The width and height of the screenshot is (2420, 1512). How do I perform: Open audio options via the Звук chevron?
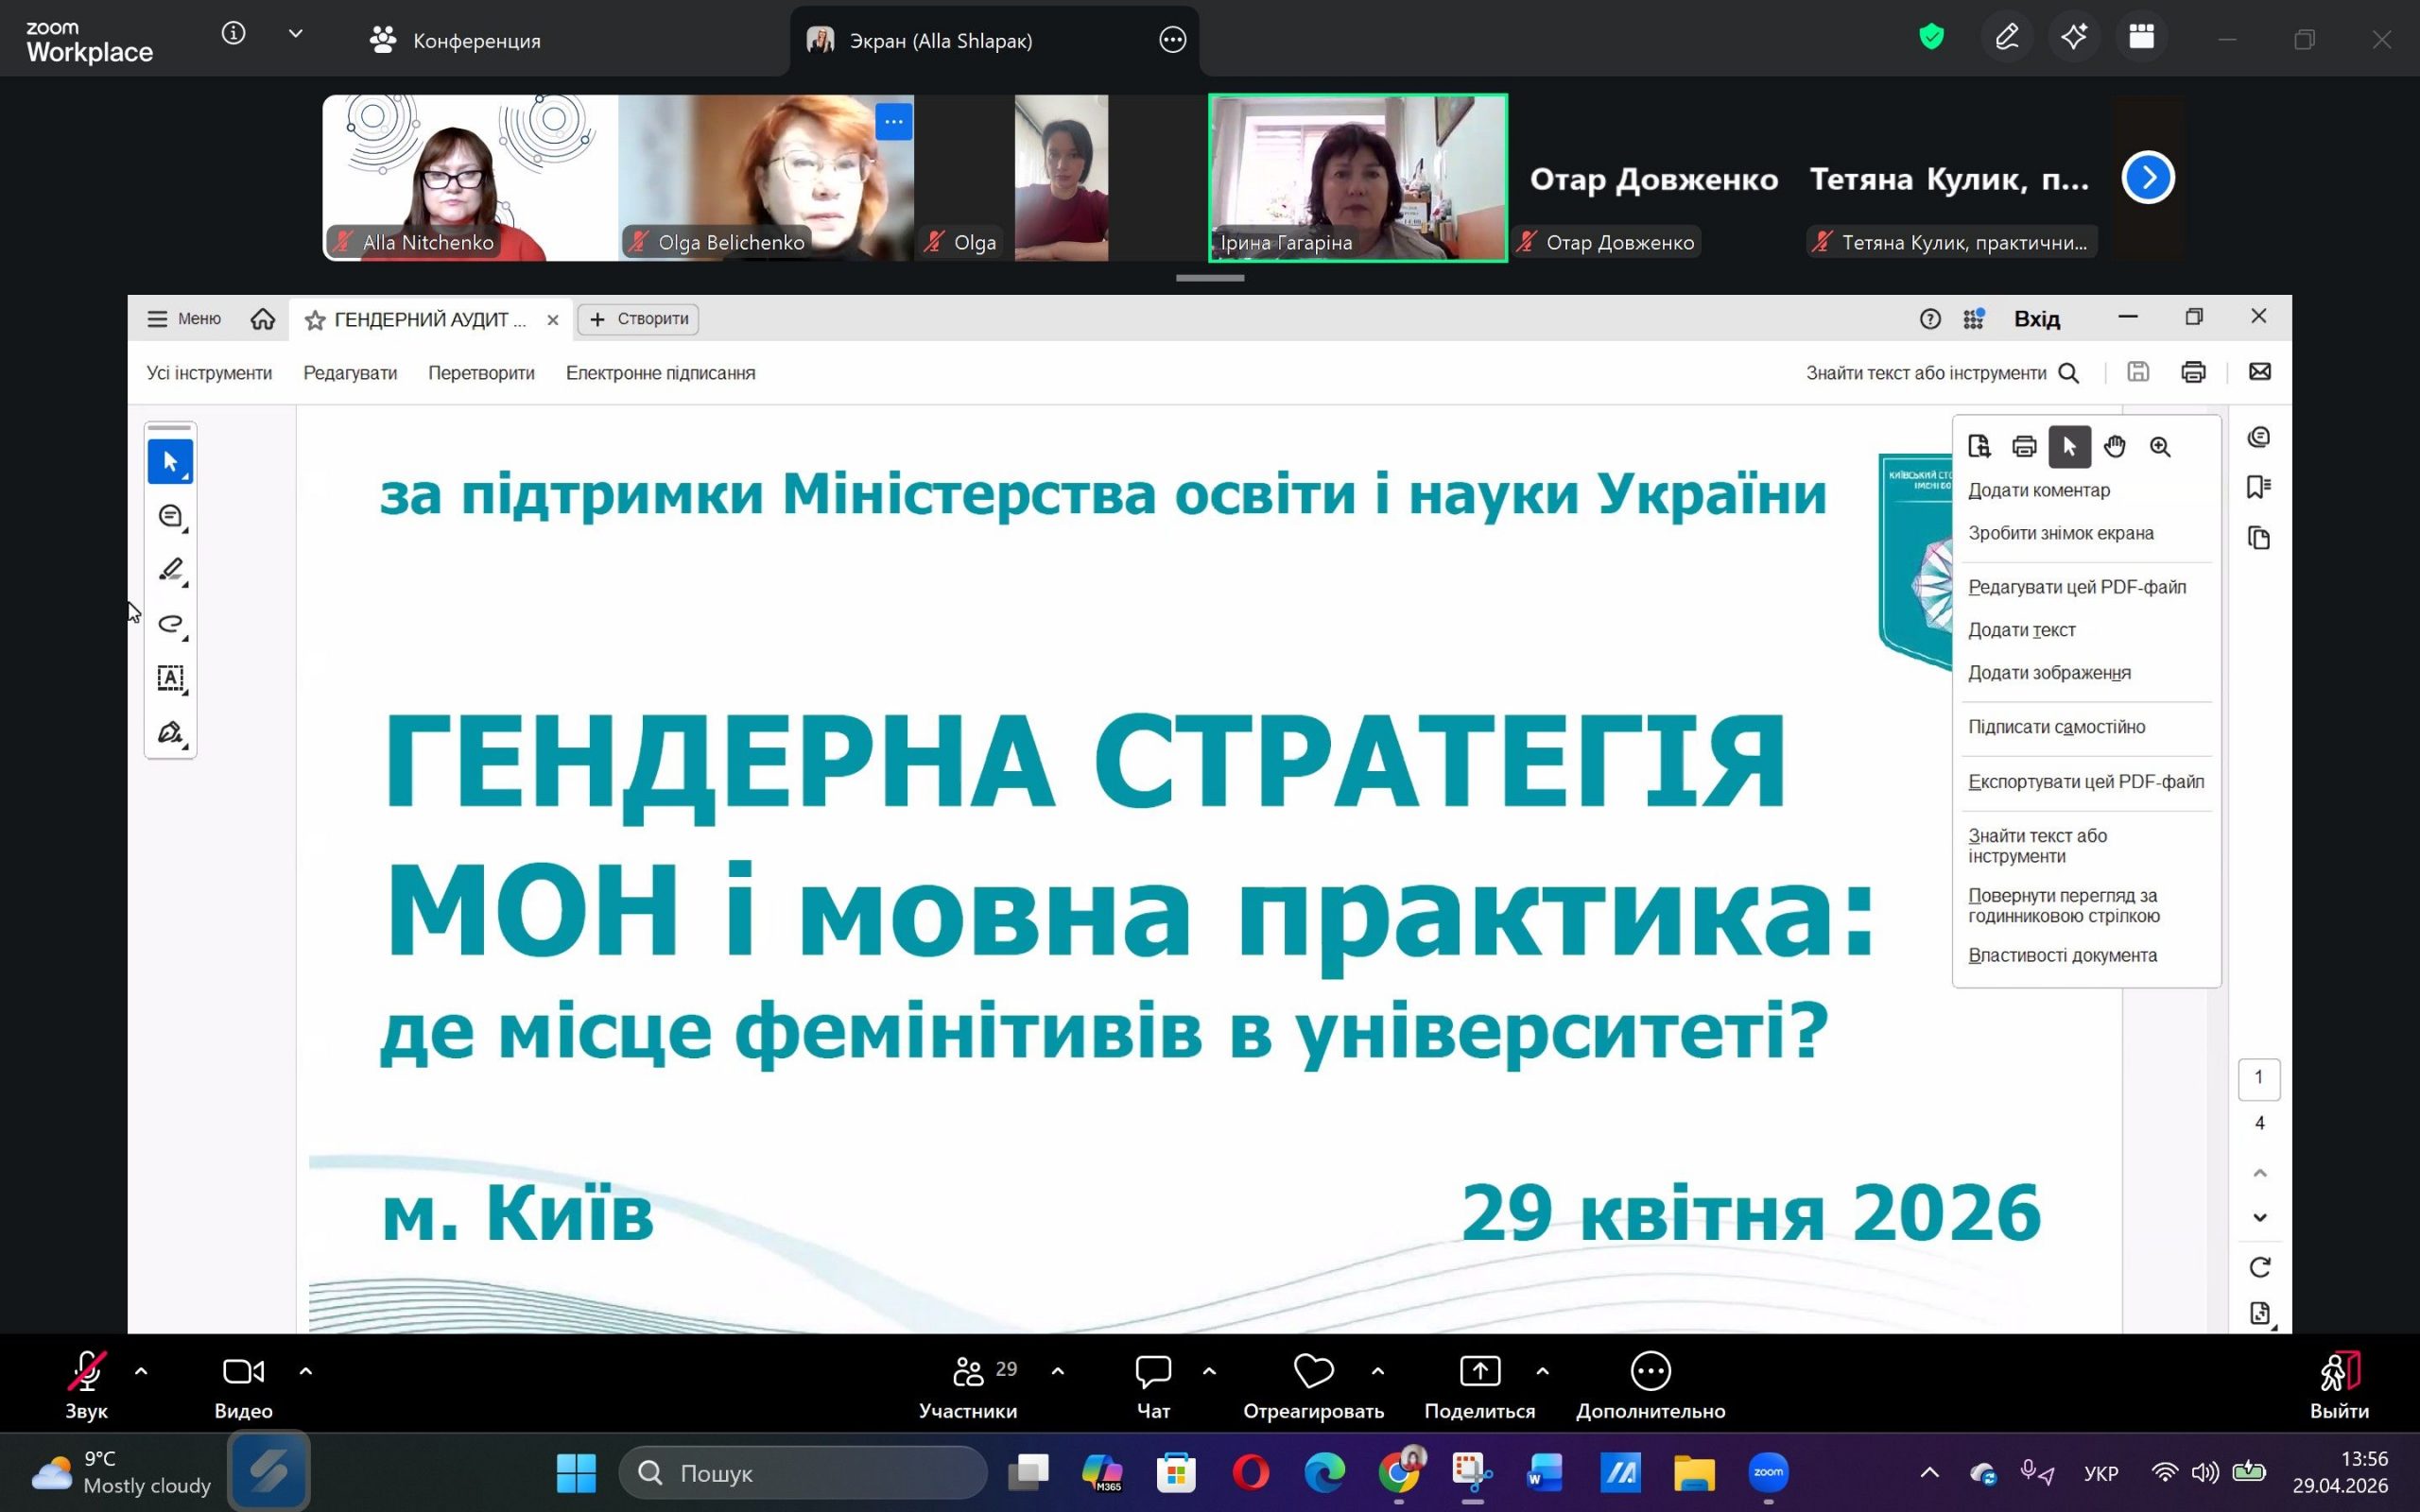coord(140,1371)
